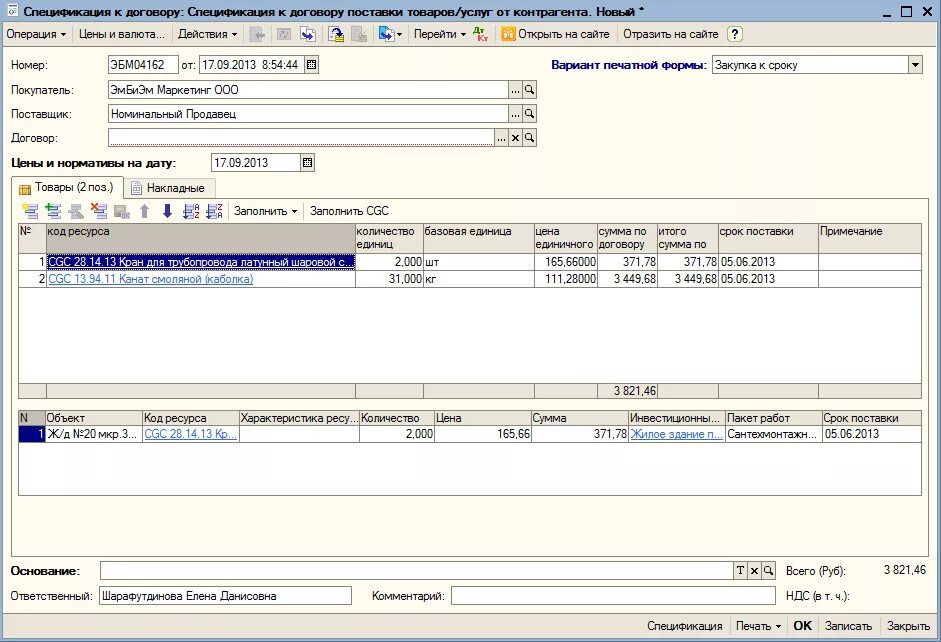
Task: Expand Вариант печатной формы combo box
Action: pyautogui.click(x=915, y=65)
